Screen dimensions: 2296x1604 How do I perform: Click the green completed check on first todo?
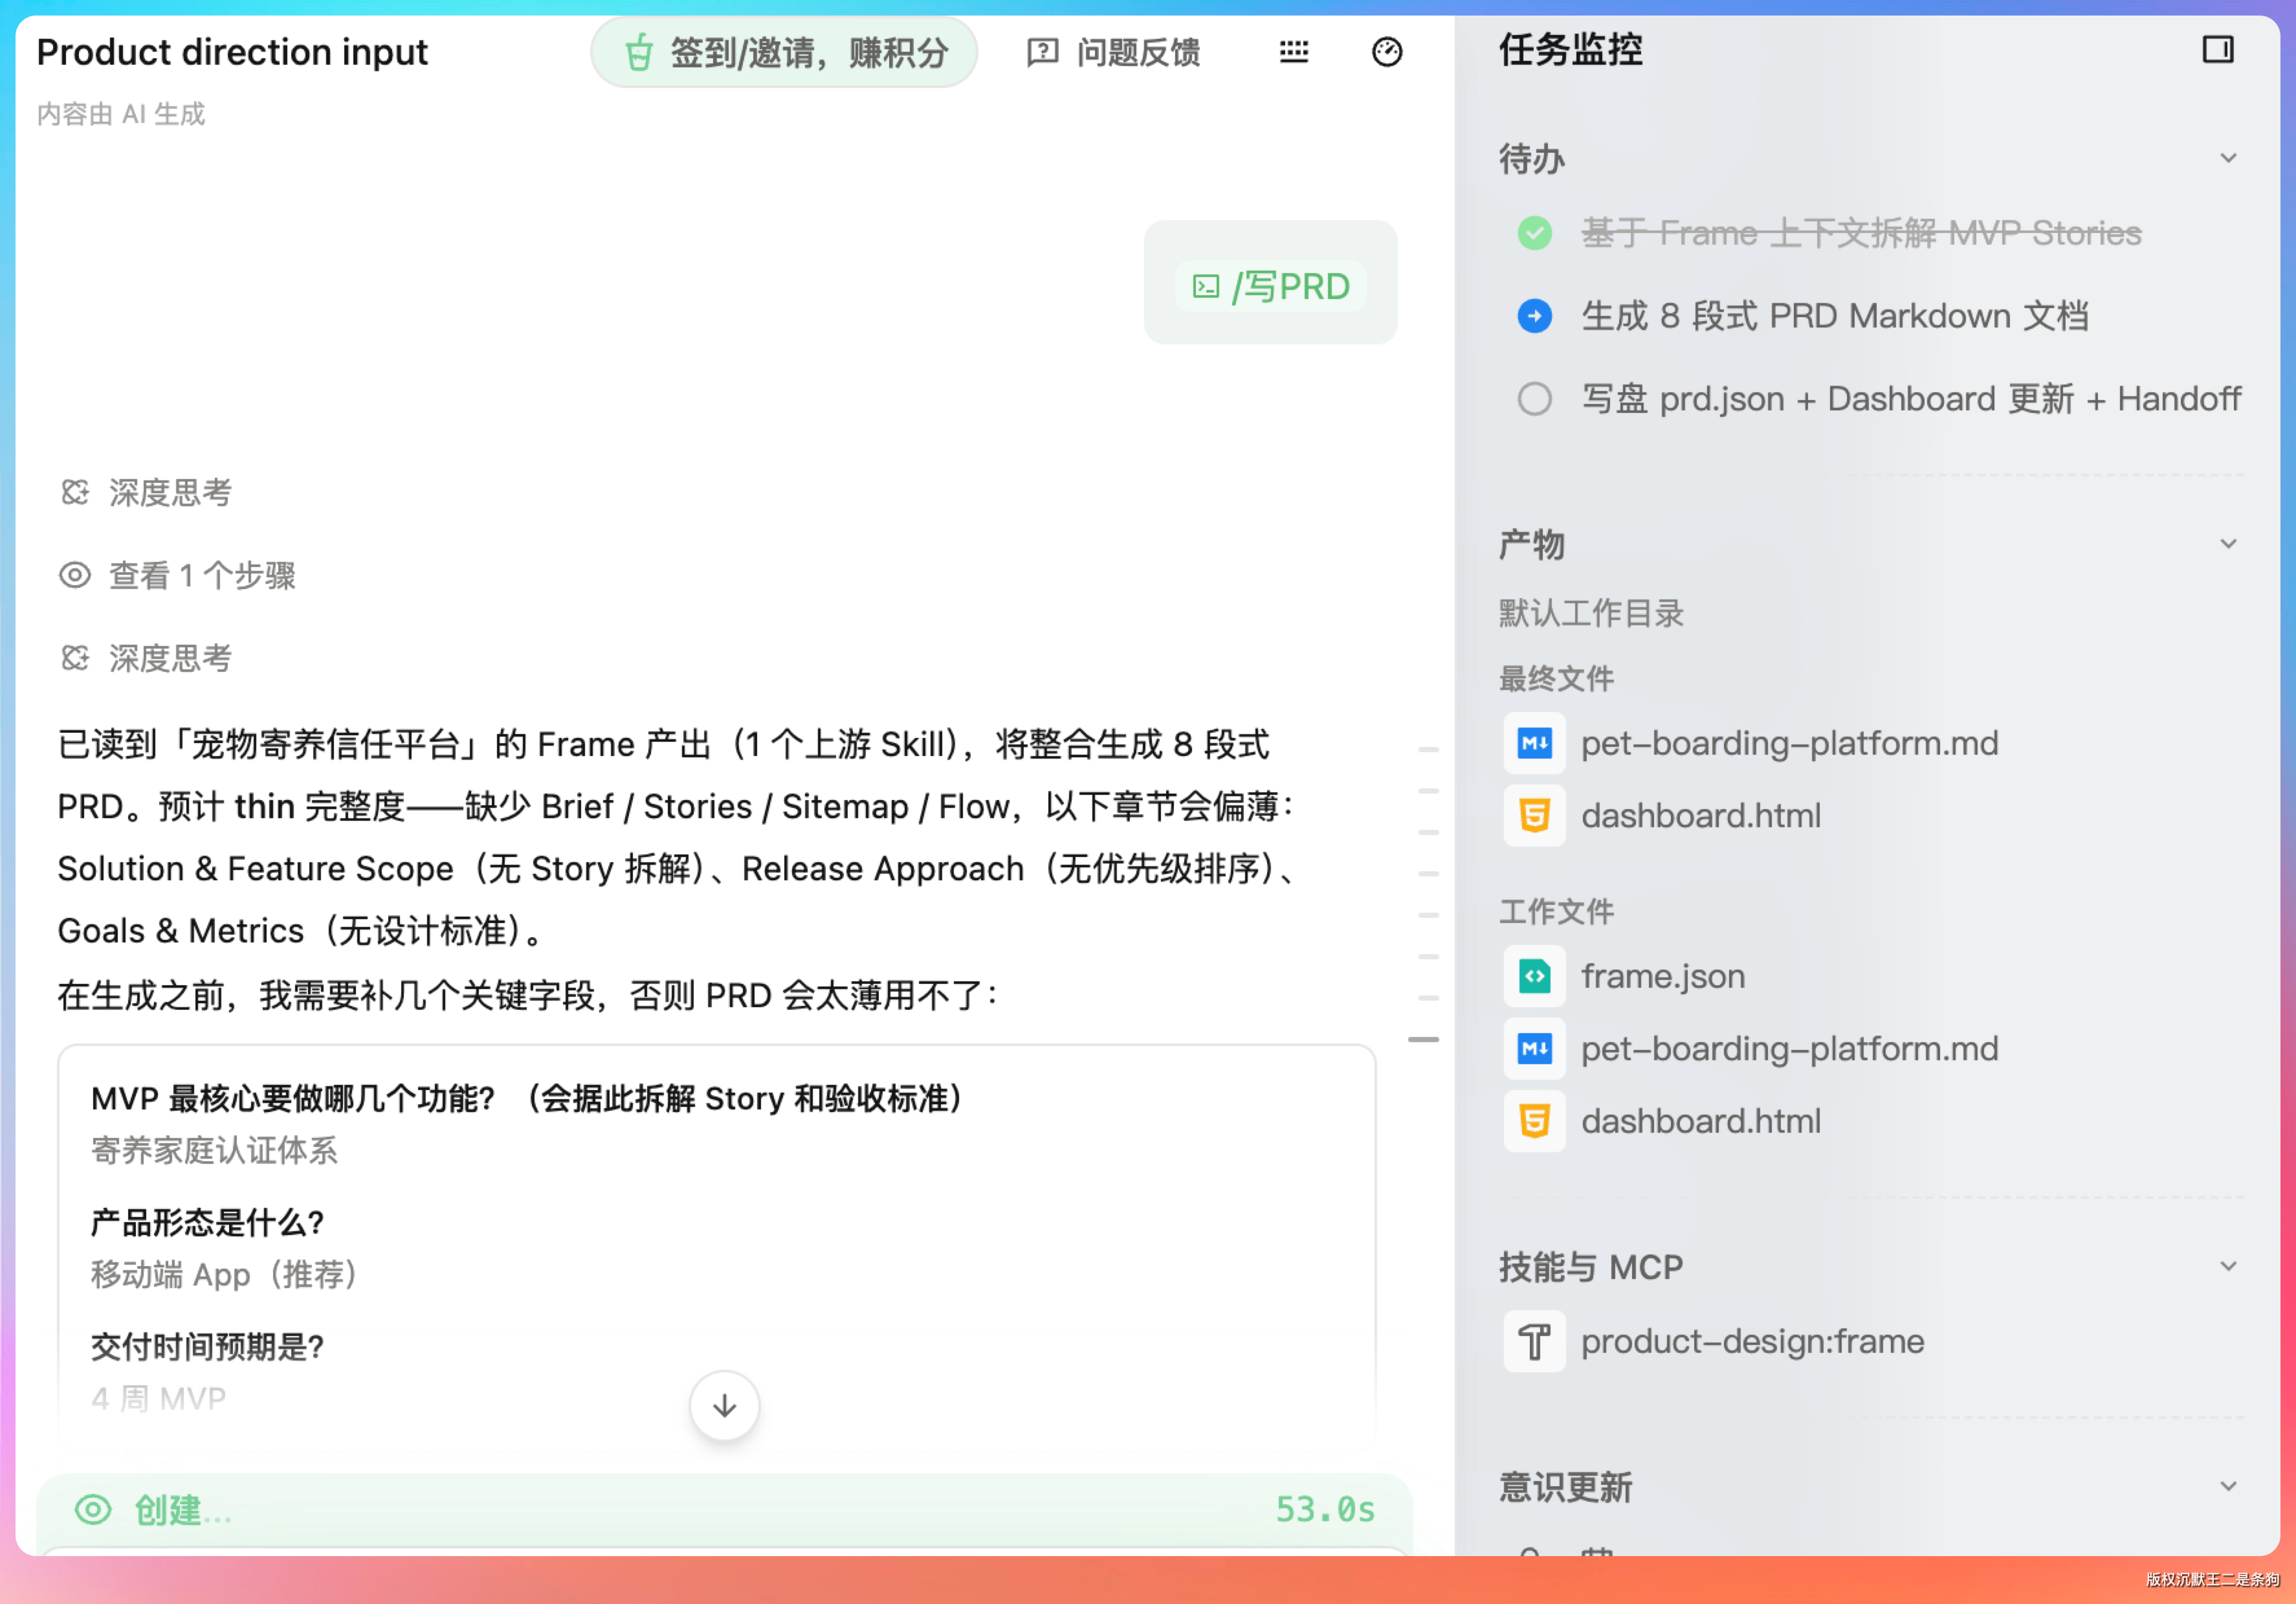coord(1534,233)
